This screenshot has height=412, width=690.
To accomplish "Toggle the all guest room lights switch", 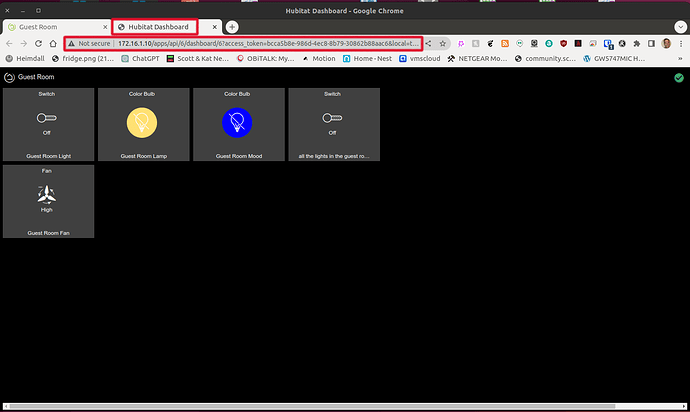I will 332,118.
